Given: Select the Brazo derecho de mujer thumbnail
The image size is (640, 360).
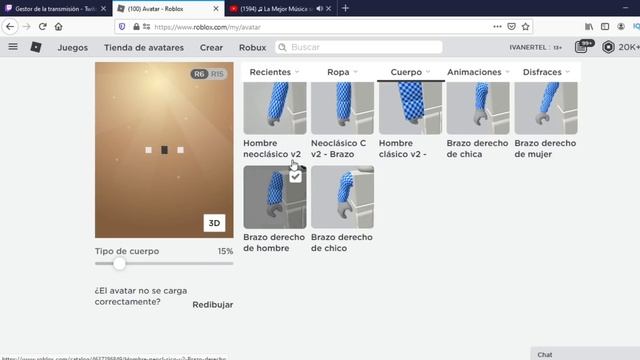Looking at the screenshot, I should click(x=546, y=108).
